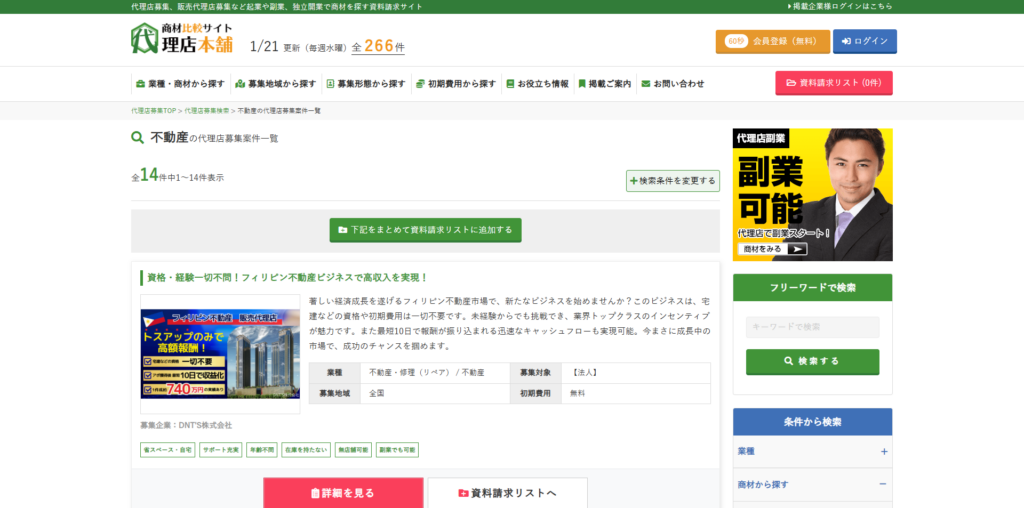Select 初期費用から探す navigation item
1024x508 pixels.
click(455, 83)
